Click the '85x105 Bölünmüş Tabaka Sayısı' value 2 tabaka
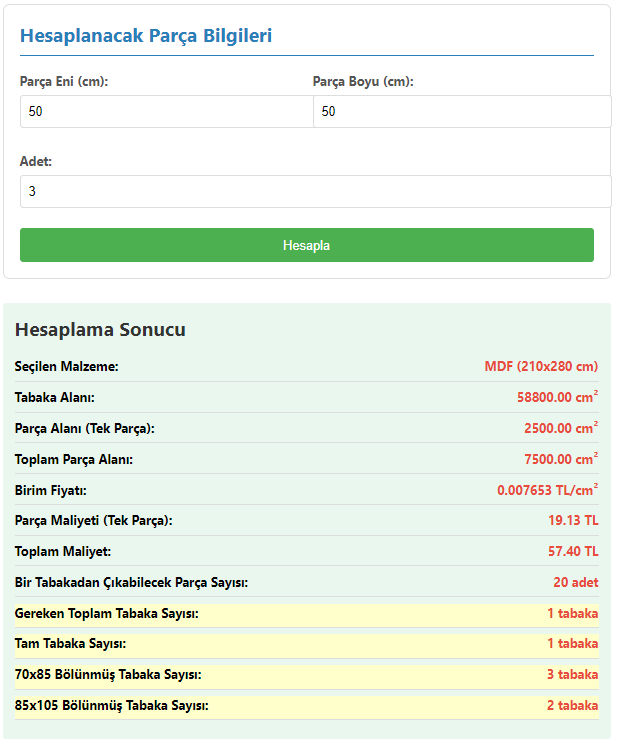 coord(572,706)
